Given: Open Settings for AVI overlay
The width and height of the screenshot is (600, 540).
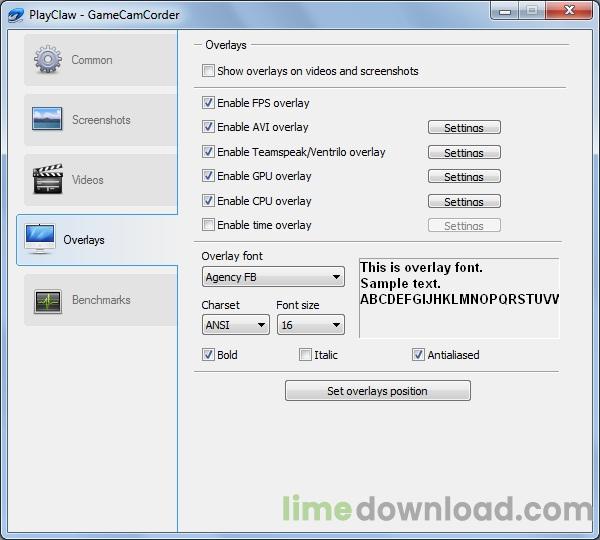Looking at the screenshot, I should [464, 127].
